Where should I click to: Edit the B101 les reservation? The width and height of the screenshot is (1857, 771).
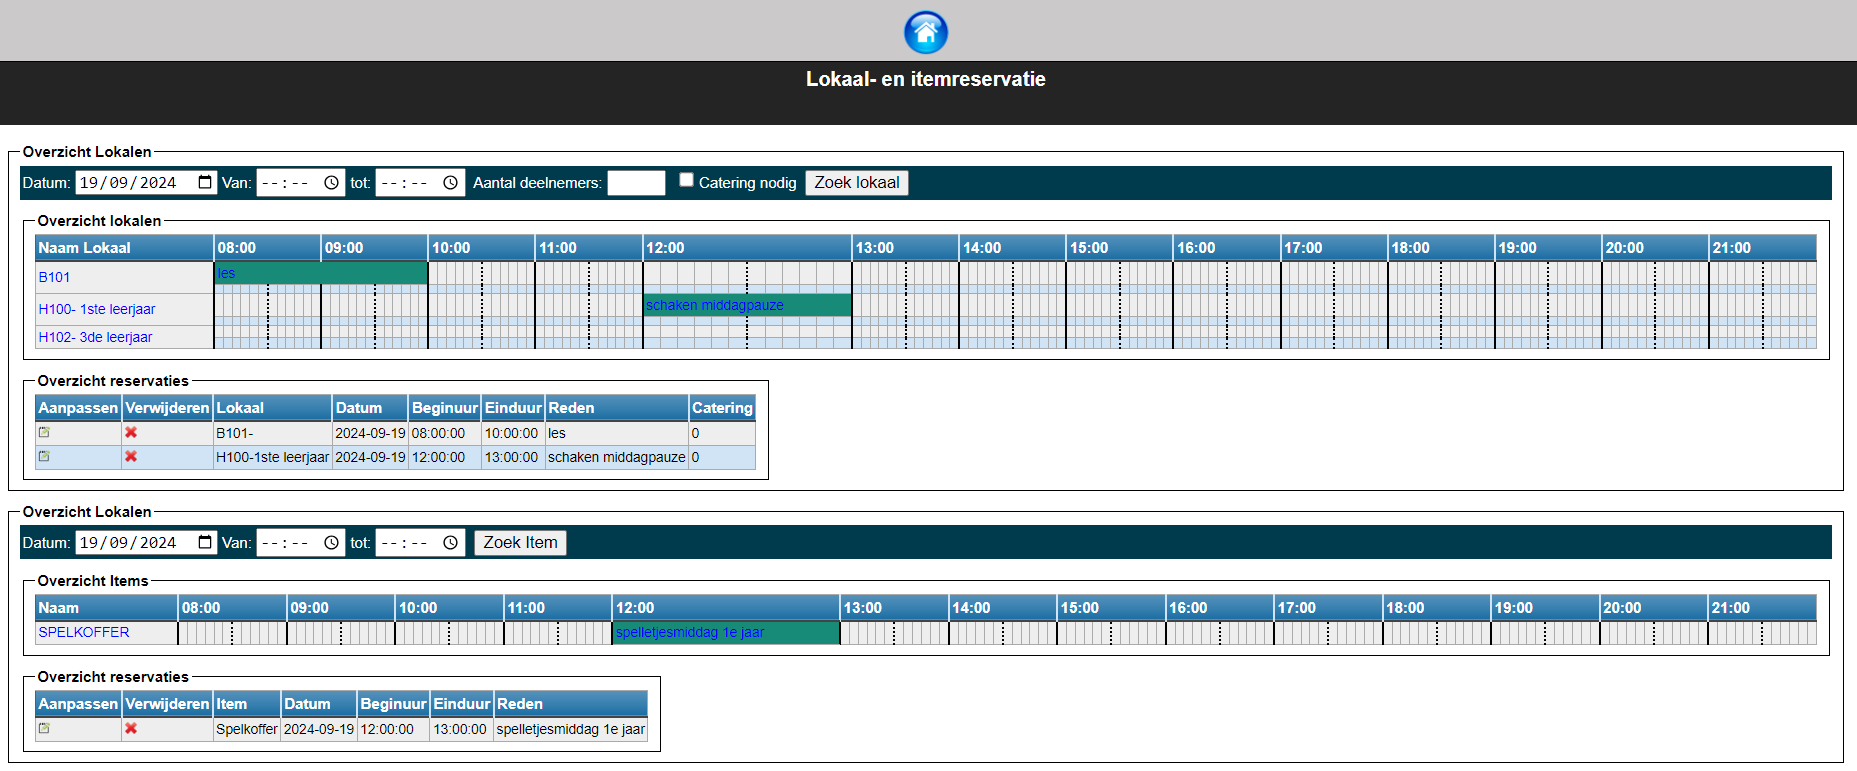[44, 433]
